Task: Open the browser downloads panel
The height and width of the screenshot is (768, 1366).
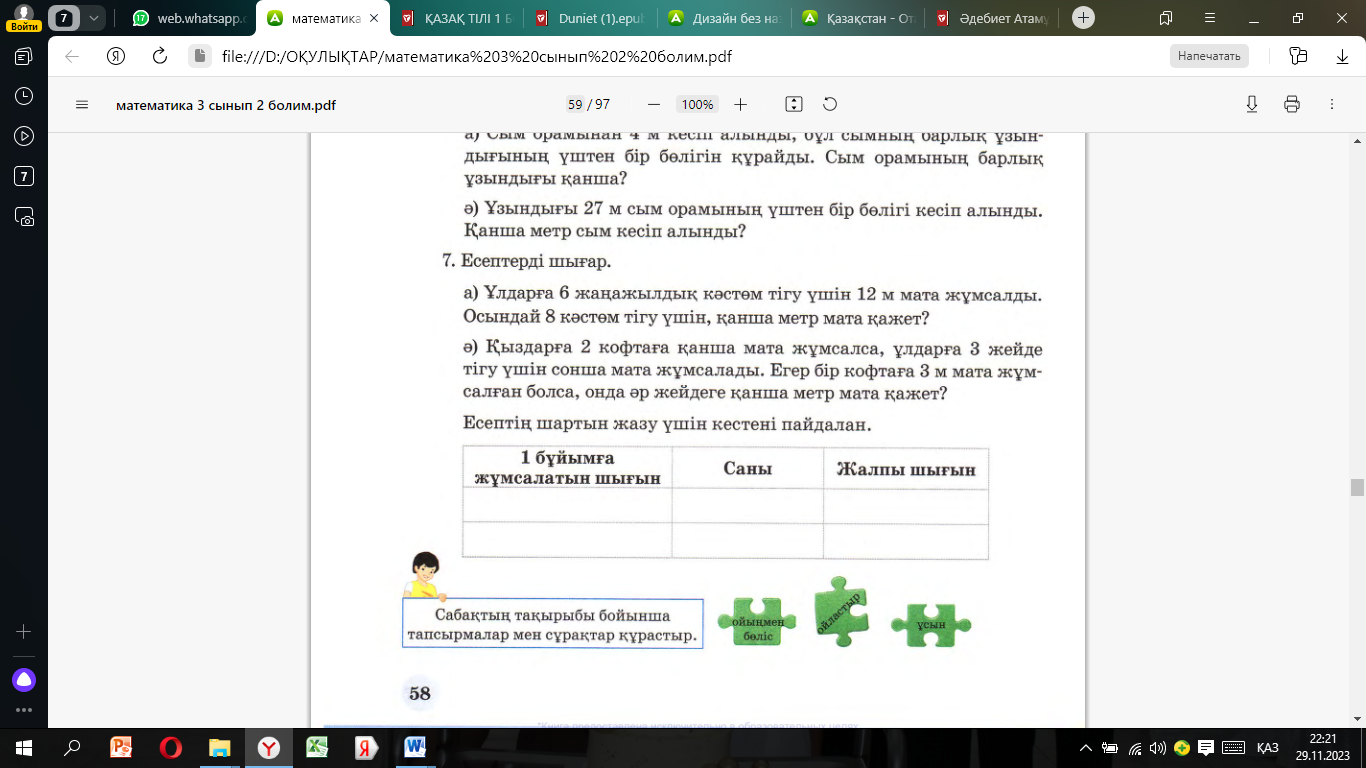Action: pos(1343,56)
